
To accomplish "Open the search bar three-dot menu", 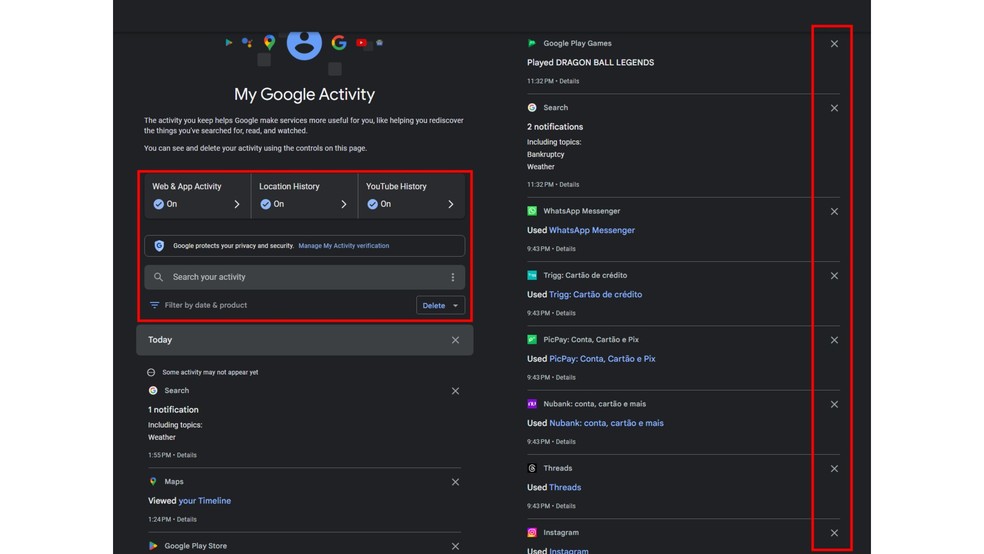I will pos(452,278).
